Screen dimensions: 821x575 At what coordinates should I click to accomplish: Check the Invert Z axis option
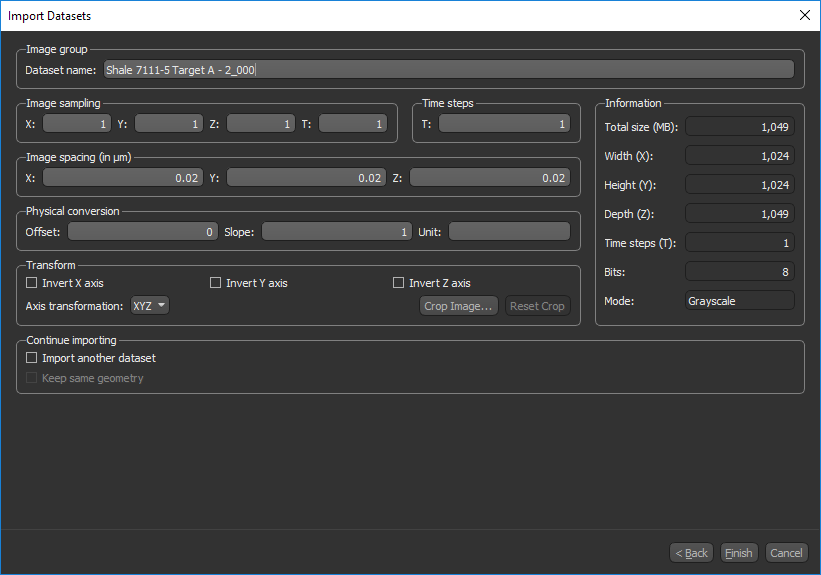coord(400,283)
